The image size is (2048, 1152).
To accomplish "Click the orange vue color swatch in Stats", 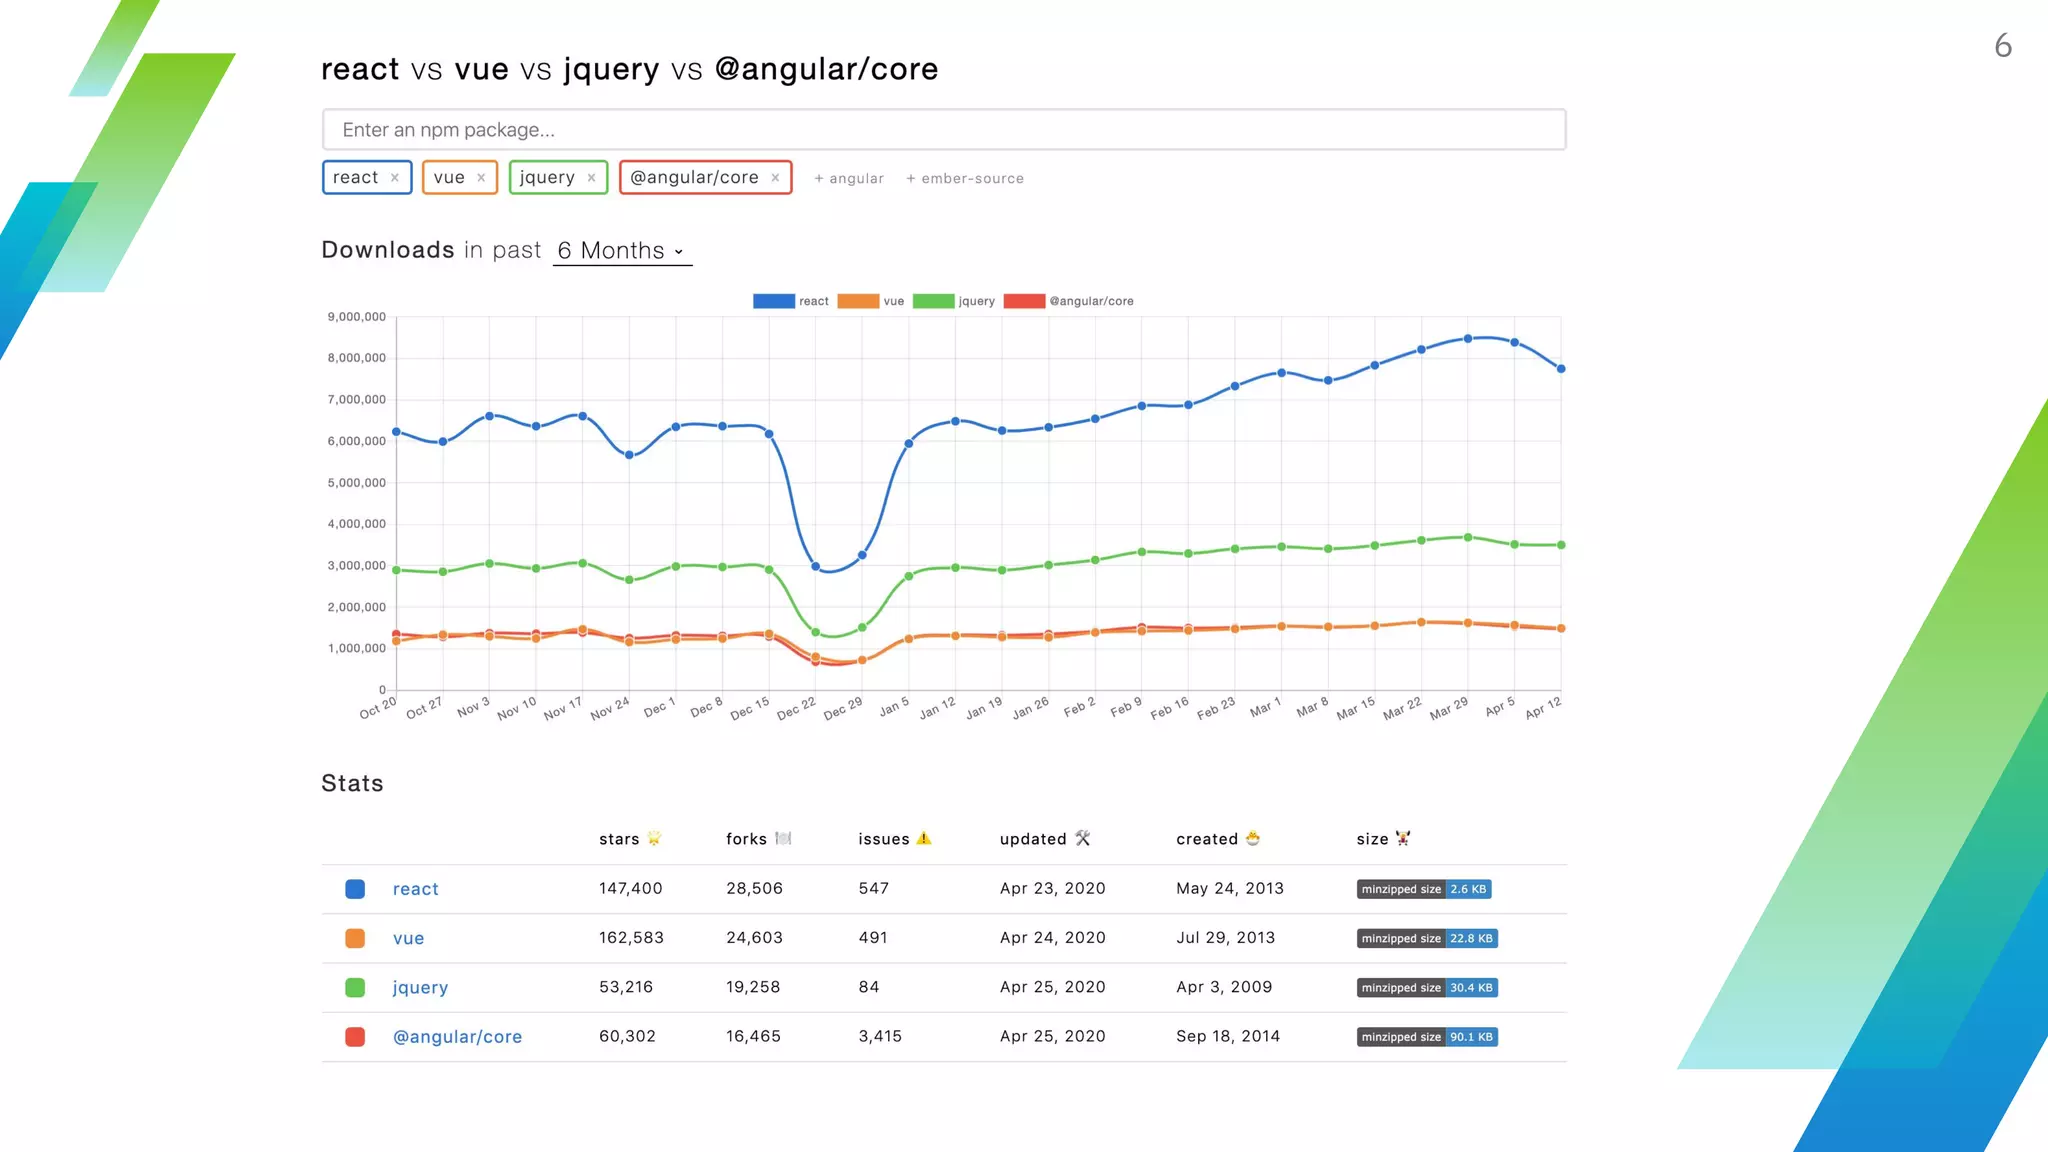I will [355, 938].
